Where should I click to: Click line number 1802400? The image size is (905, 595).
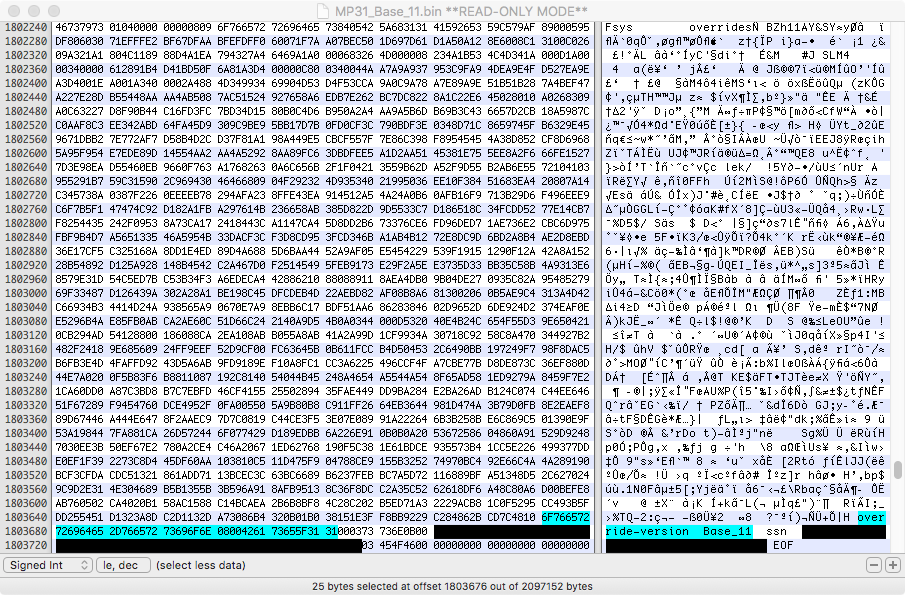click(x=26, y=83)
